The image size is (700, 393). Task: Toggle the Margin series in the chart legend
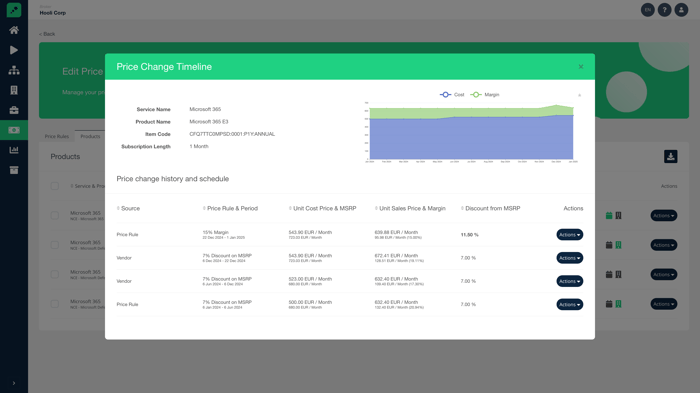tap(485, 95)
